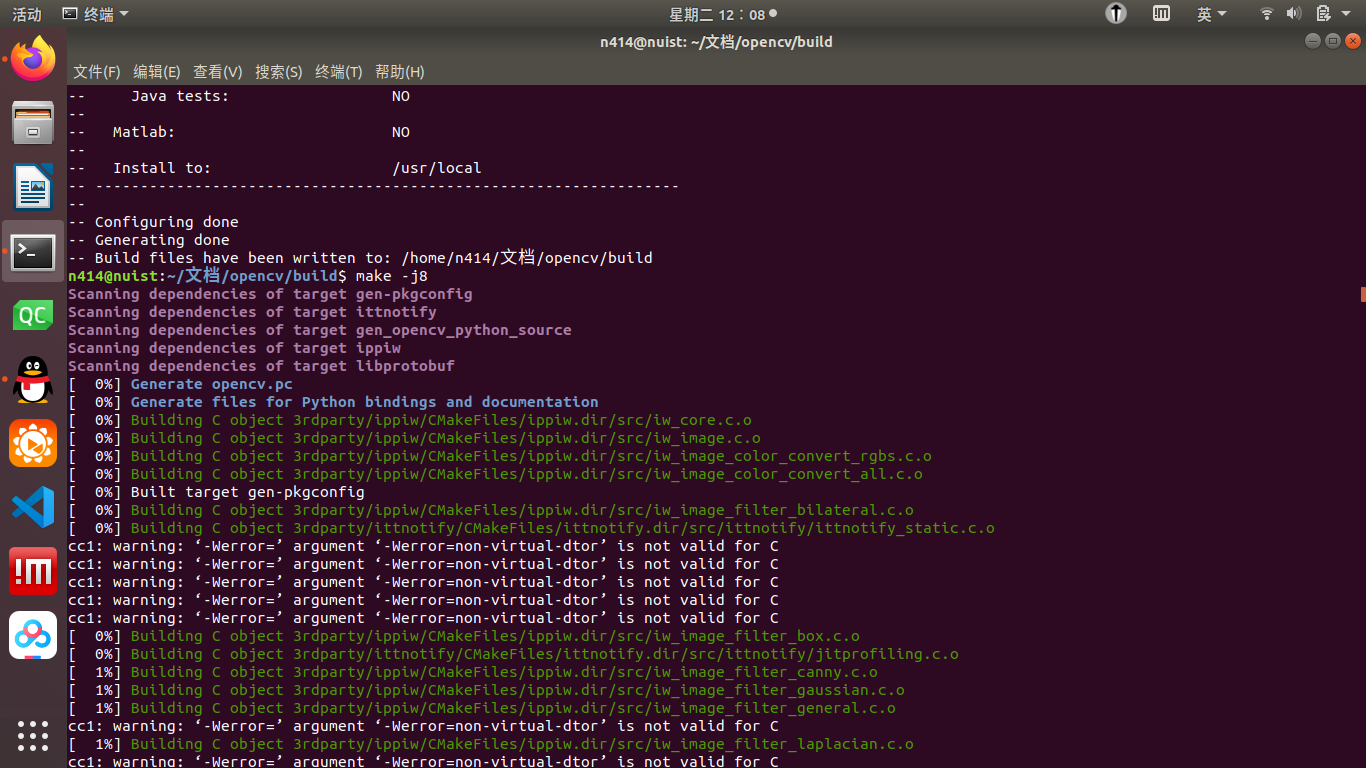Open the 英 input method dropdown
This screenshot has height=768, width=1366.
(x=1211, y=14)
